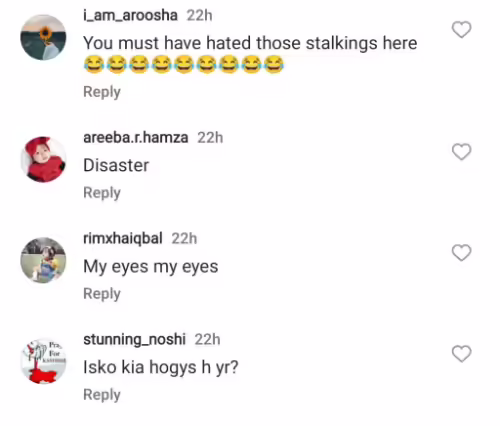This screenshot has height=426, width=500.
Task: Visit the i_am_aroosha username link
Action: (x=130, y=16)
